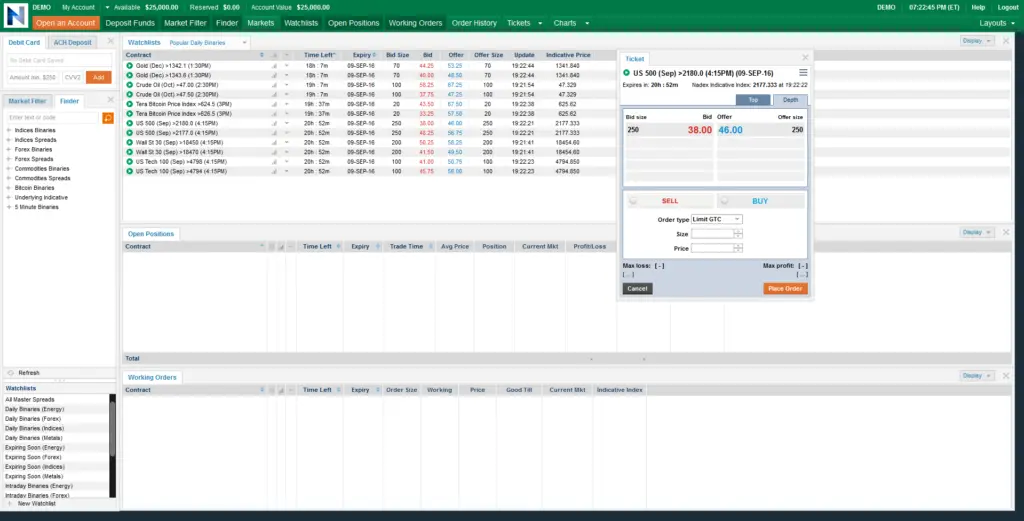Click the Refresh icon in Finder panel
1024x521 pixels.
tap(10, 373)
